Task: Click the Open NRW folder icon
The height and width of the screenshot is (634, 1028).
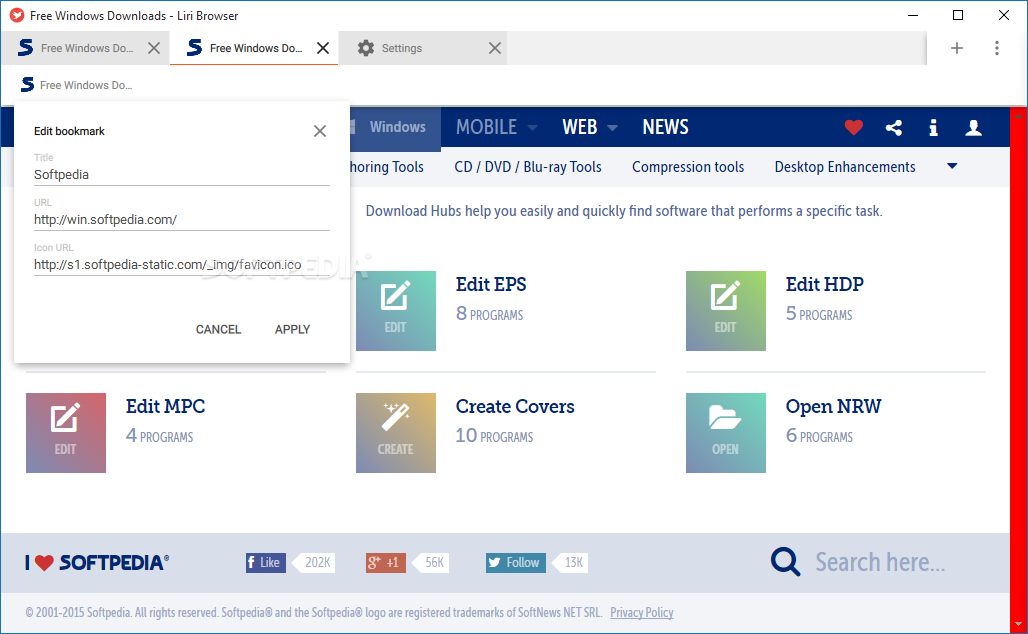Action: 726,433
